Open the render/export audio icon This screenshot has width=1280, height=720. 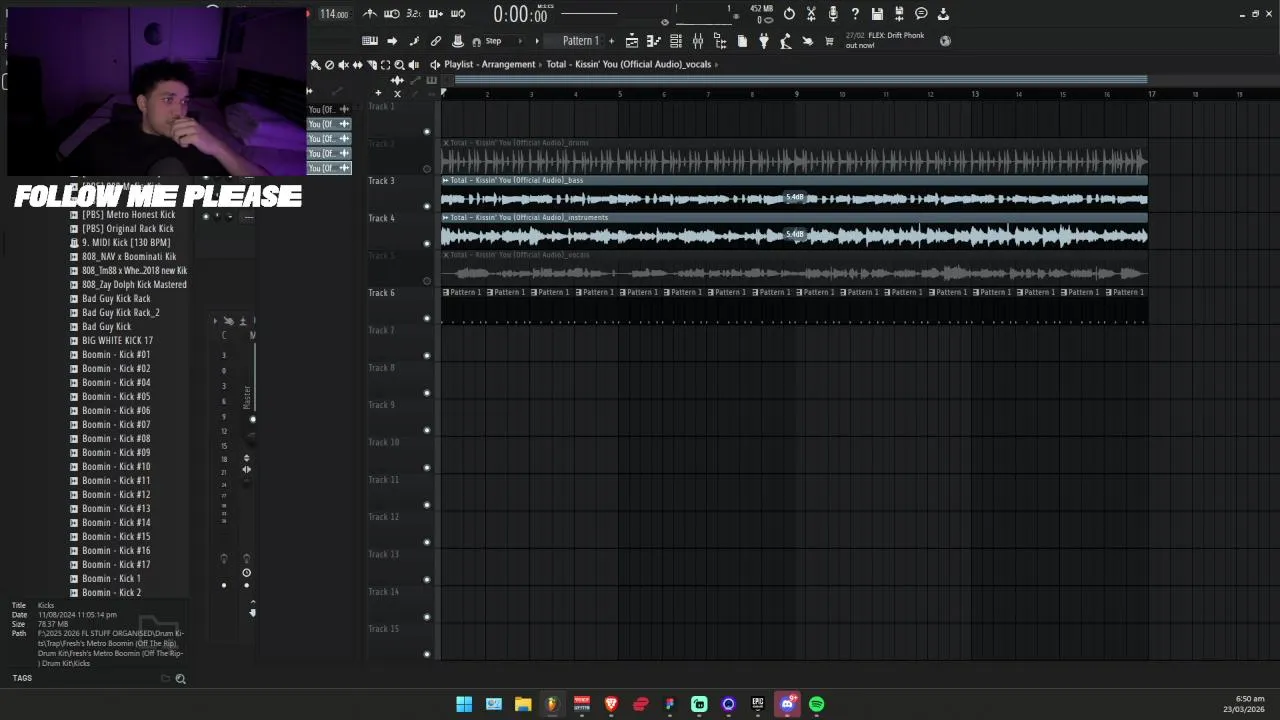(899, 14)
